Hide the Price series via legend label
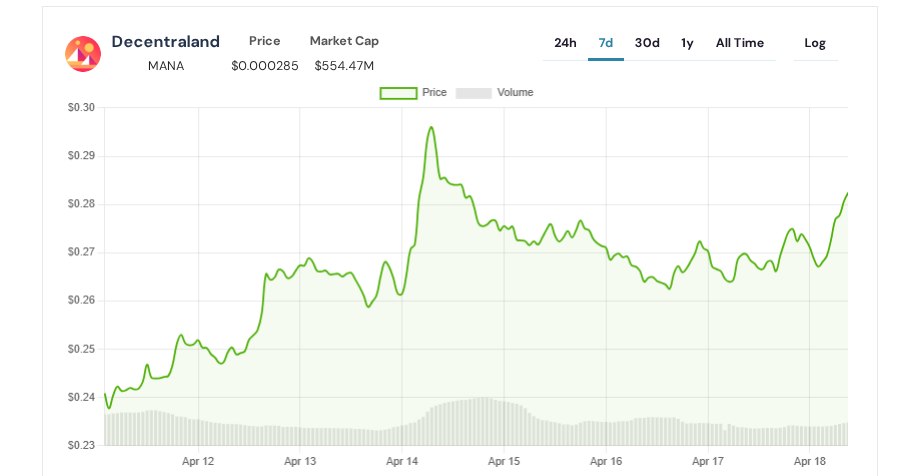This screenshot has height=476, width=910. tap(434, 92)
